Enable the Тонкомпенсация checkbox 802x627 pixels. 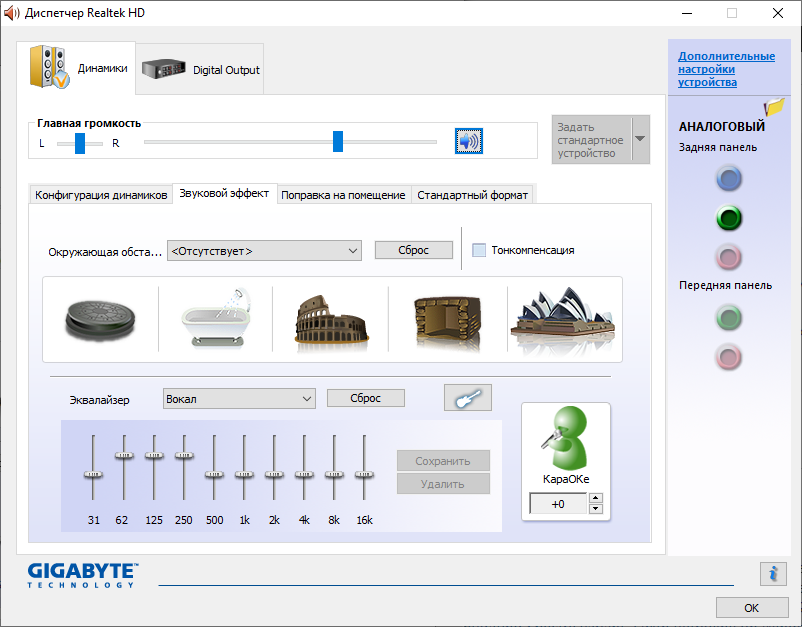[x=479, y=250]
